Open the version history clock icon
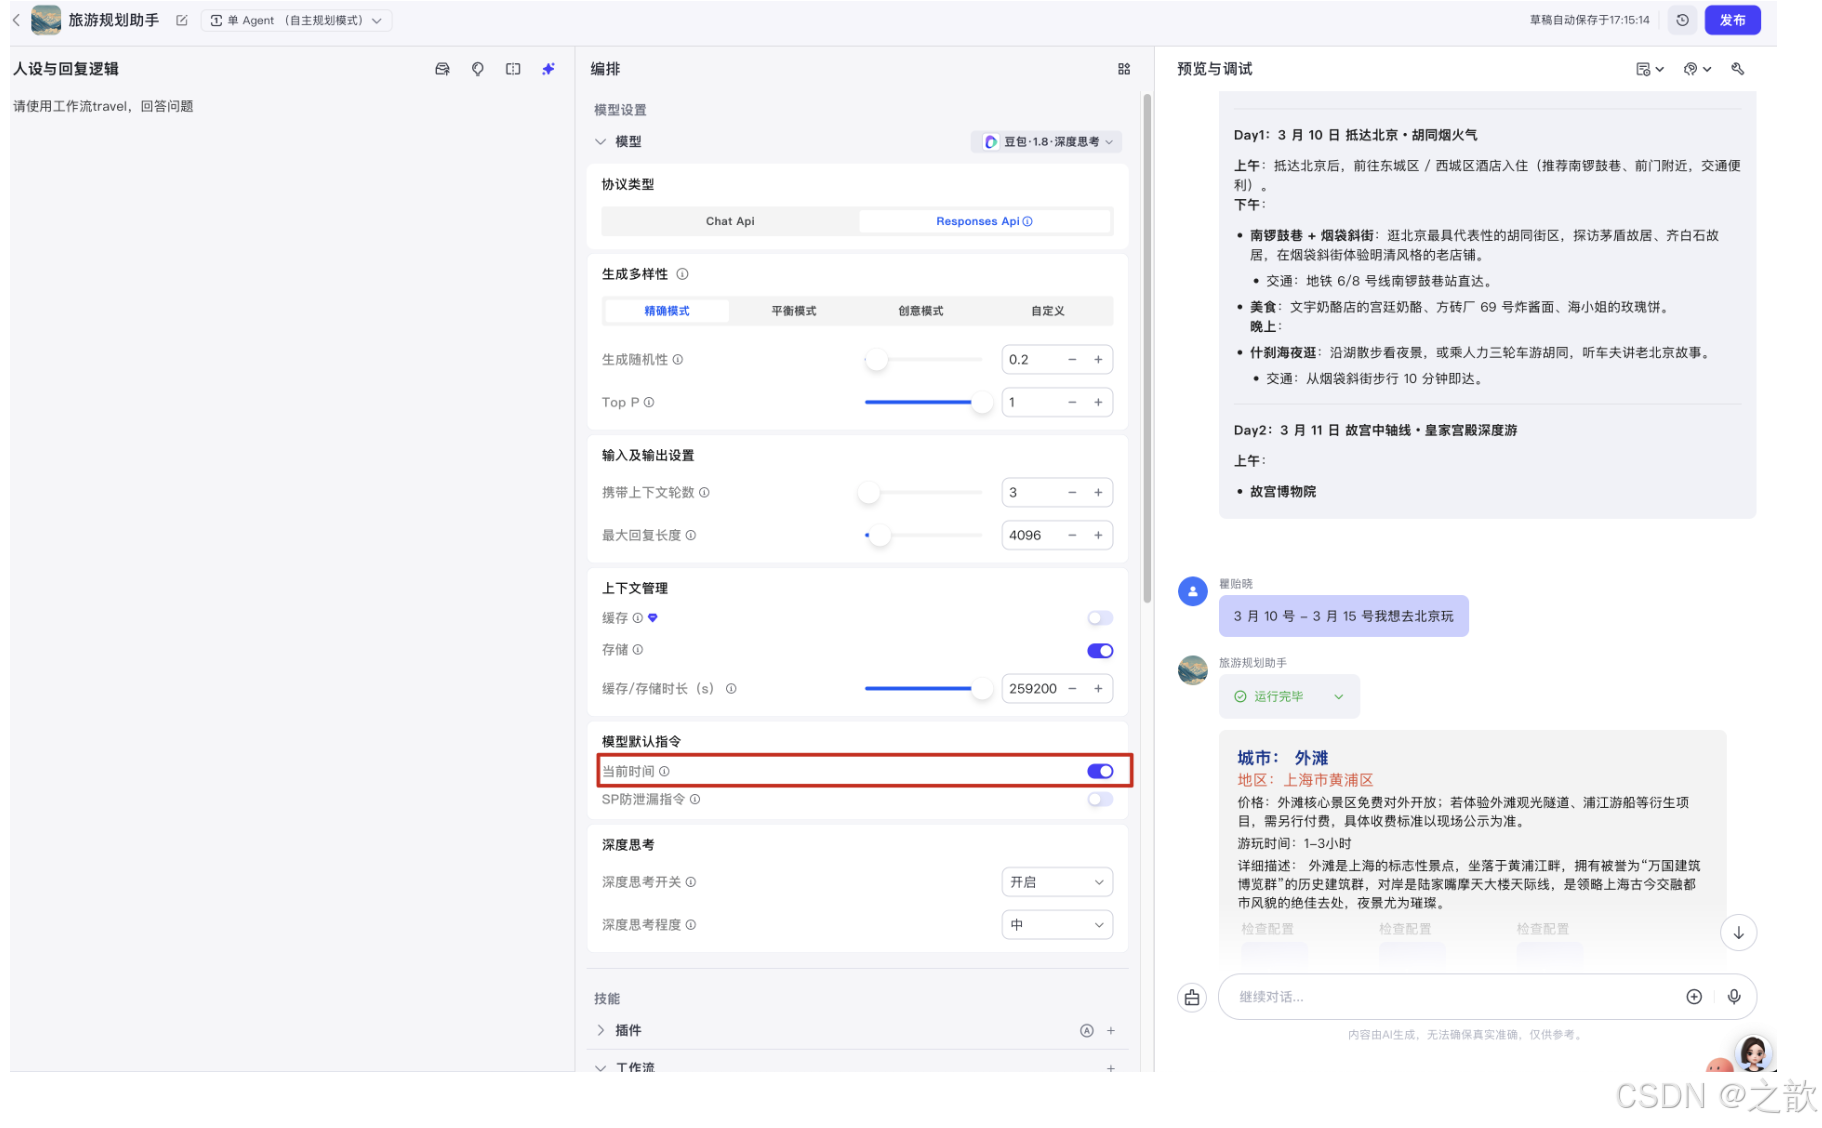This screenshot has height=1128, width=1822. click(x=1682, y=20)
